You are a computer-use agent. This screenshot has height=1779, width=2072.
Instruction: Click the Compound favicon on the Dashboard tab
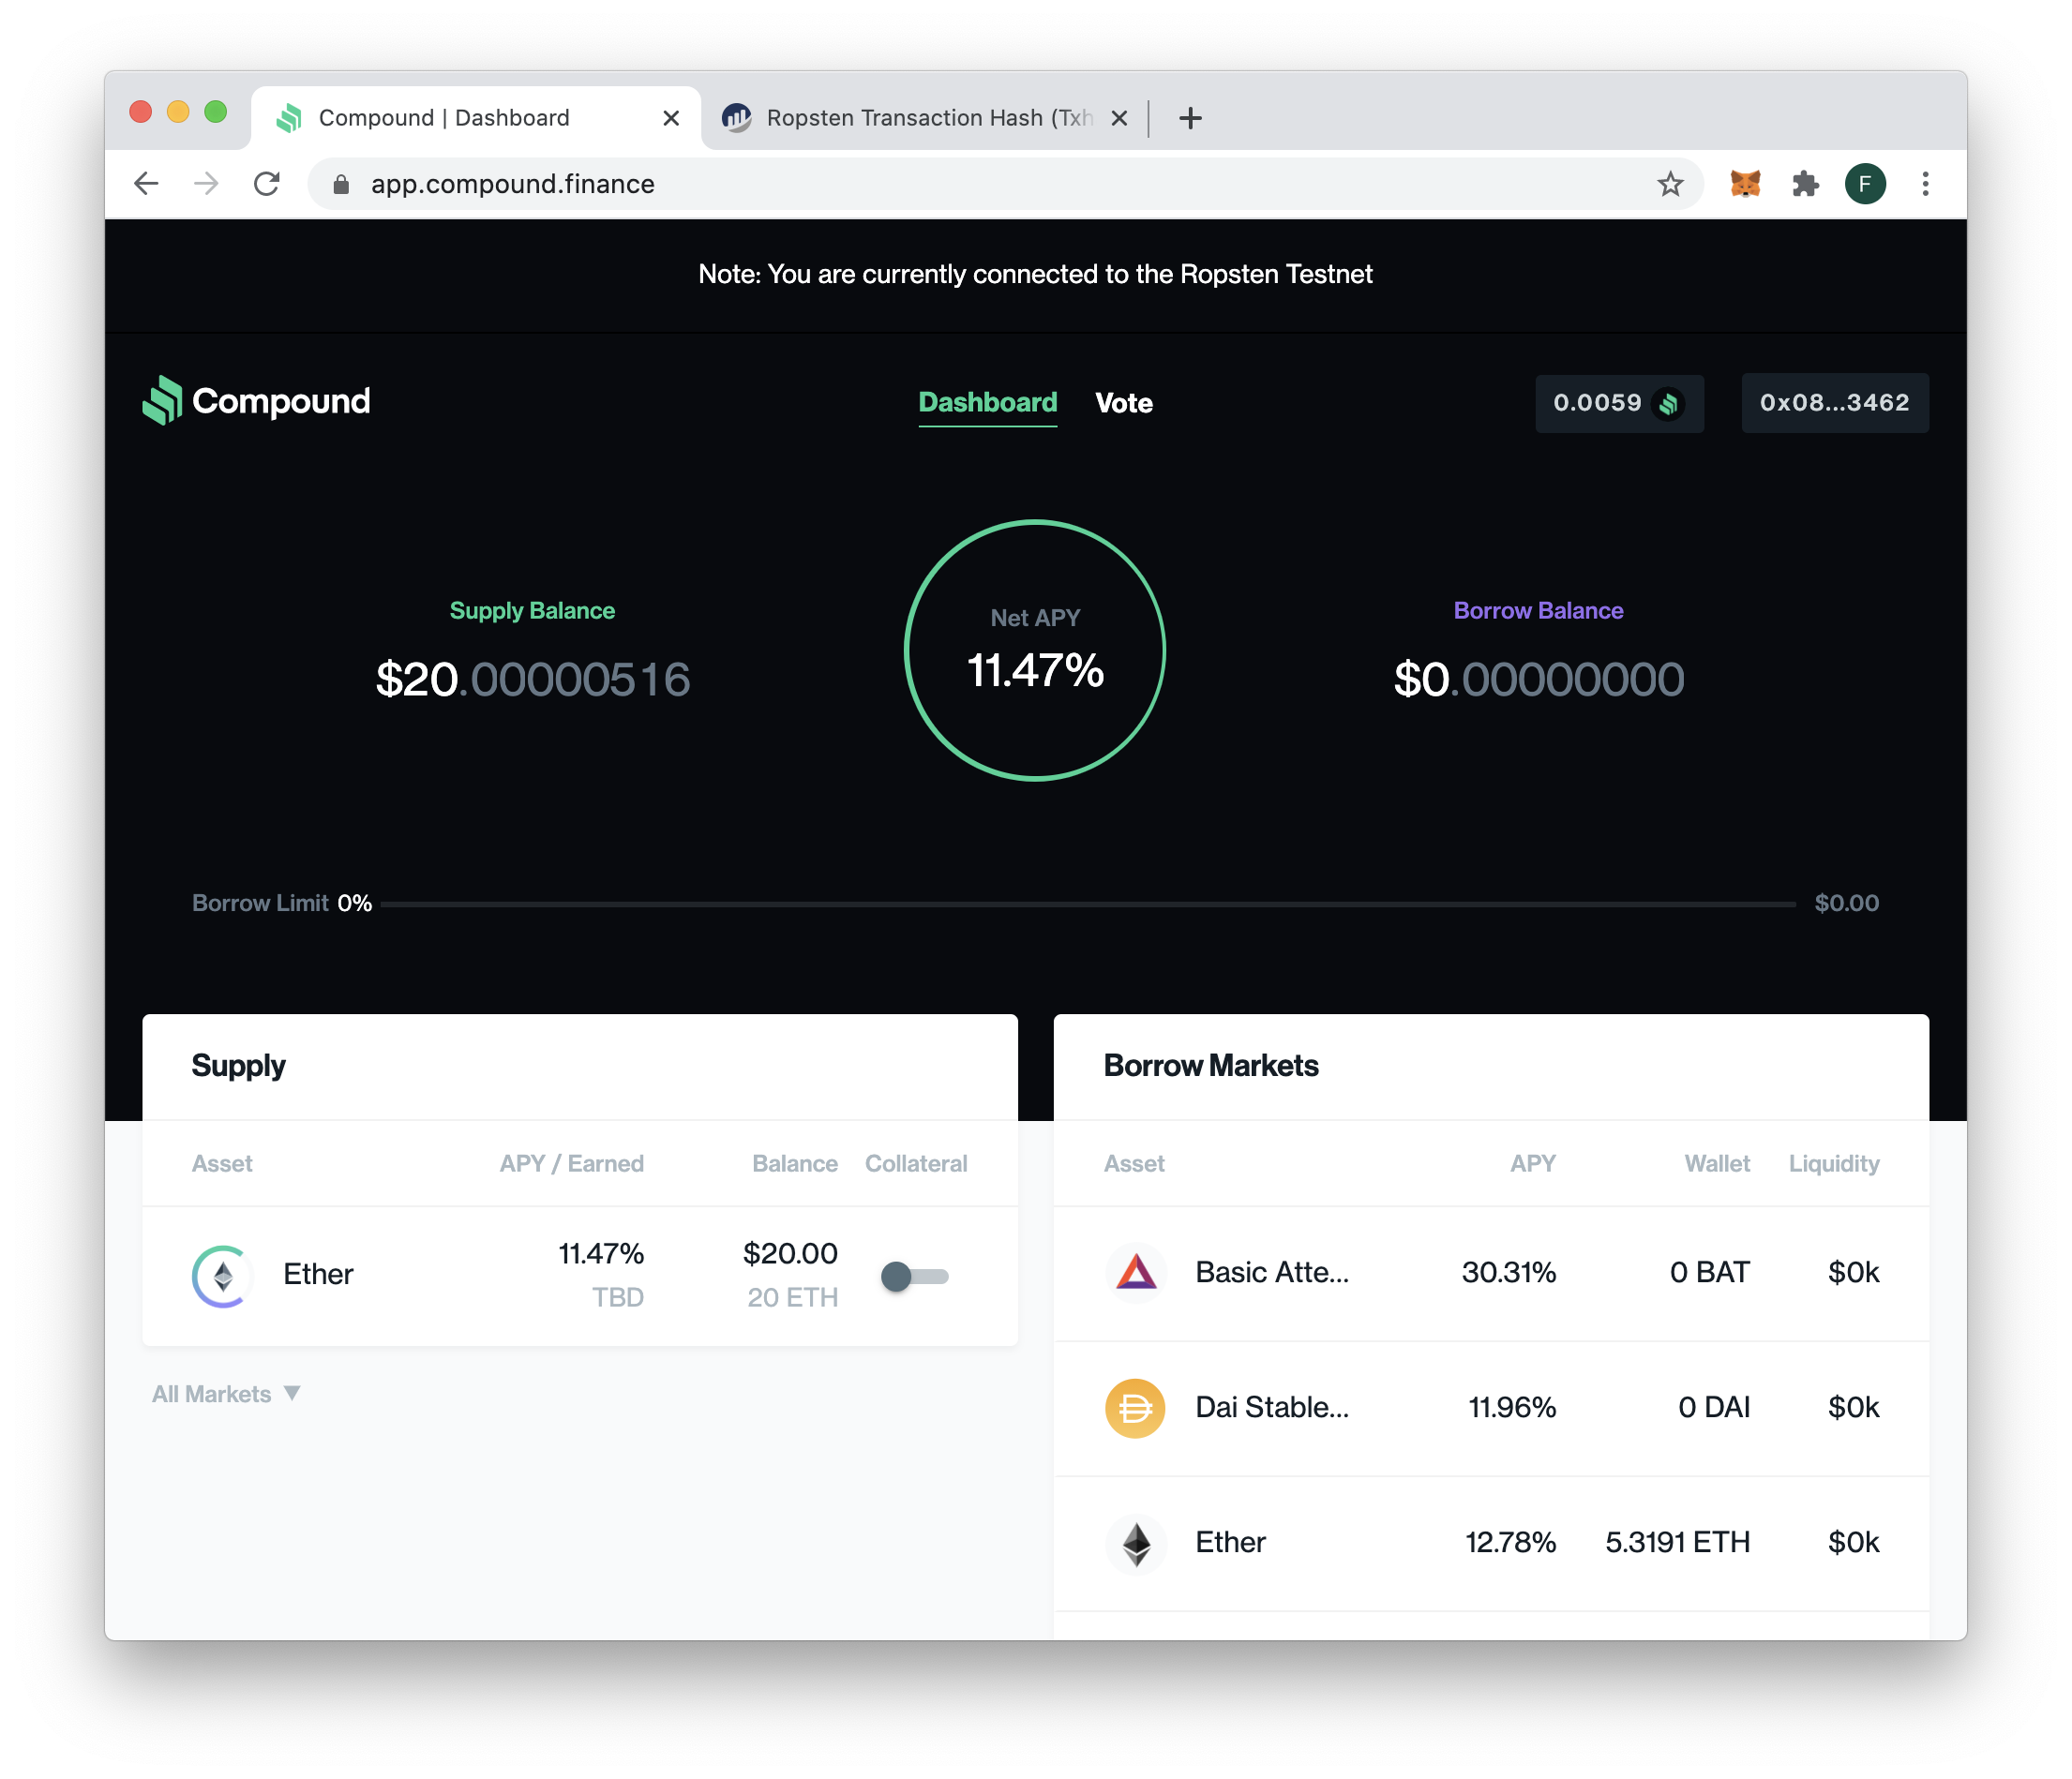(289, 118)
